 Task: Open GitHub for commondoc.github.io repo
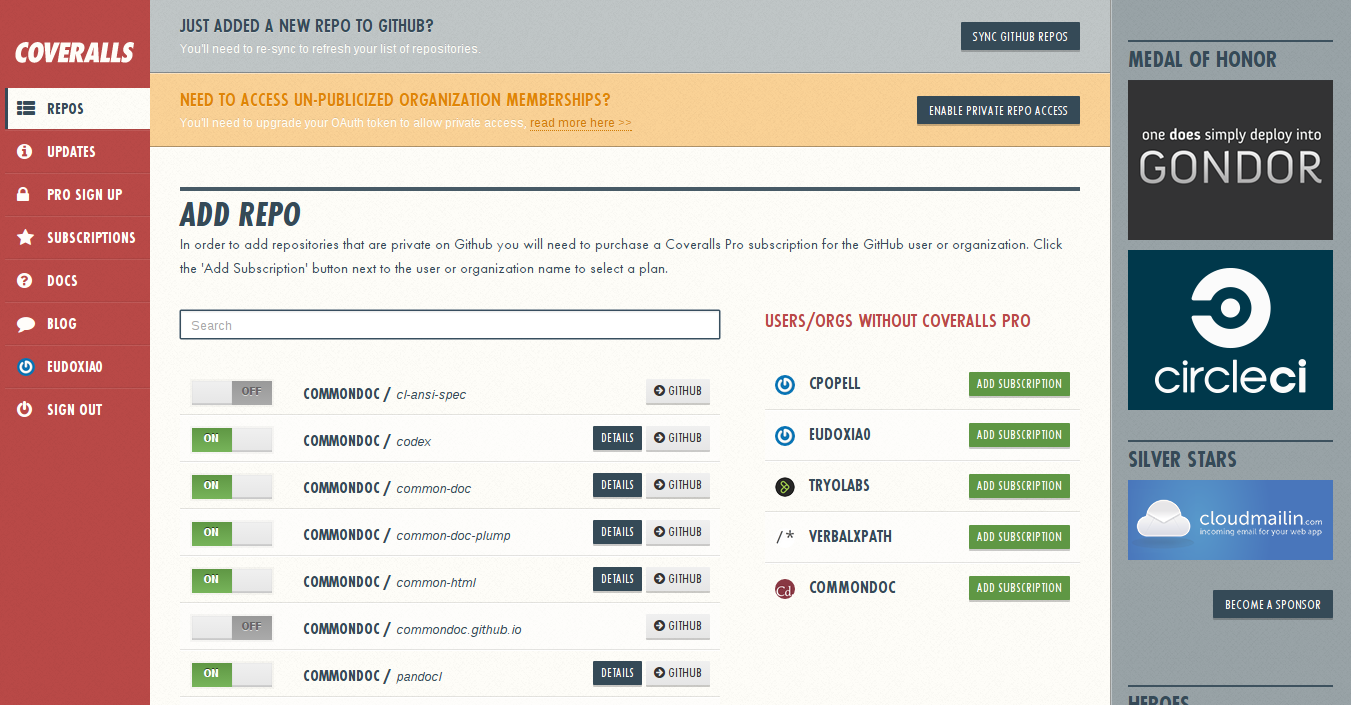point(678,626)
